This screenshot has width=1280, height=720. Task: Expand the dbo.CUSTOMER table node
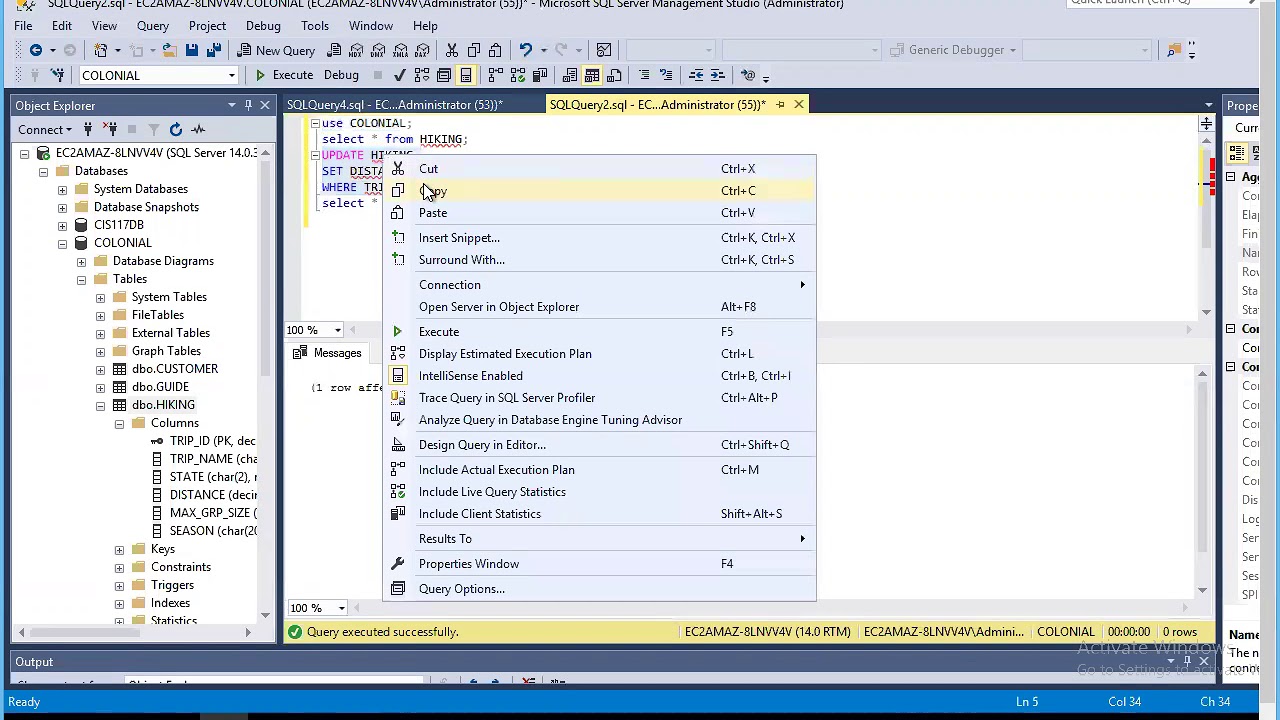pos(100,369)
